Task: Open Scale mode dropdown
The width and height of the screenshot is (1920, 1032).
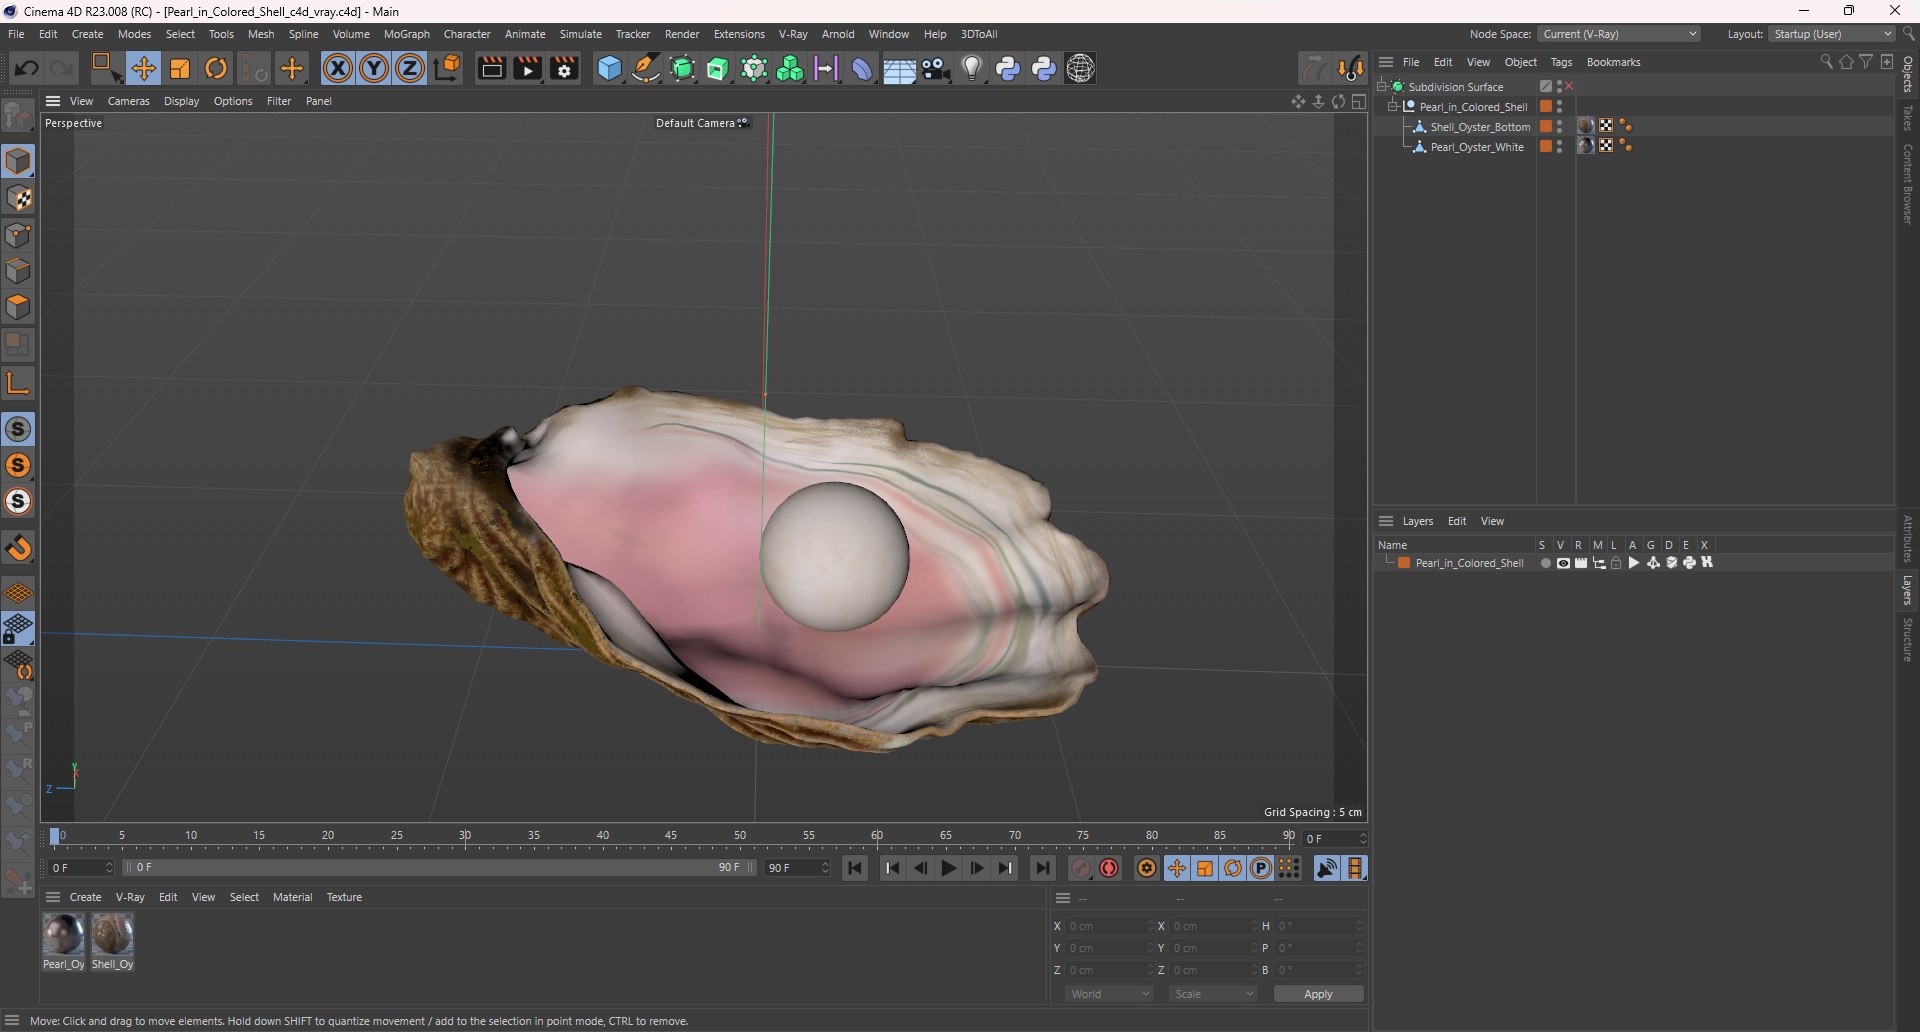Action: [1214, 994]
